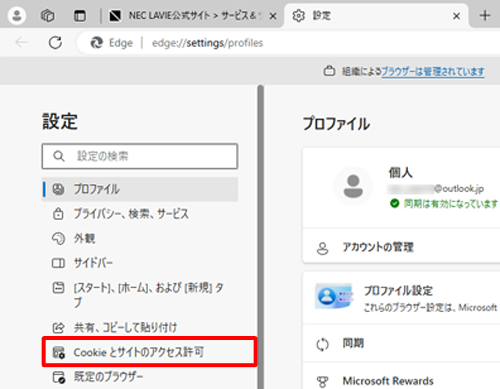Click the プロファイル page heading
This screenshot has height=389, width=500.
click(336, 124)
